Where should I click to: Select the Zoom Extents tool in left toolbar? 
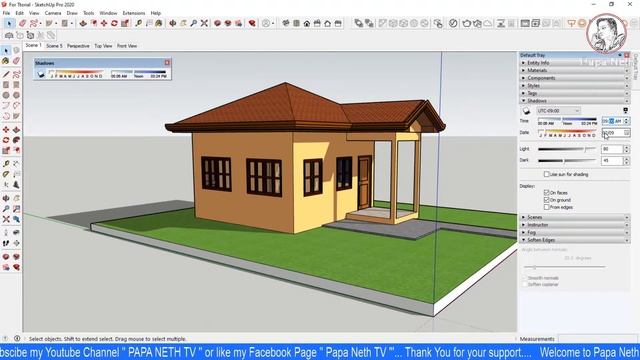[x=6, y=219]
